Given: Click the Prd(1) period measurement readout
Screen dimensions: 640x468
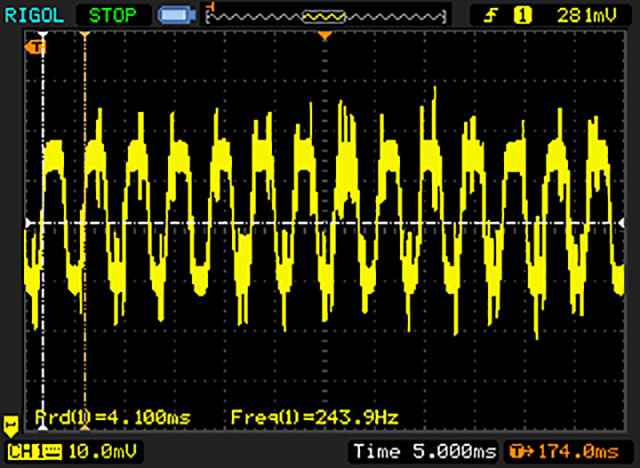Looking at the screenshot, I should click(112, 416).
